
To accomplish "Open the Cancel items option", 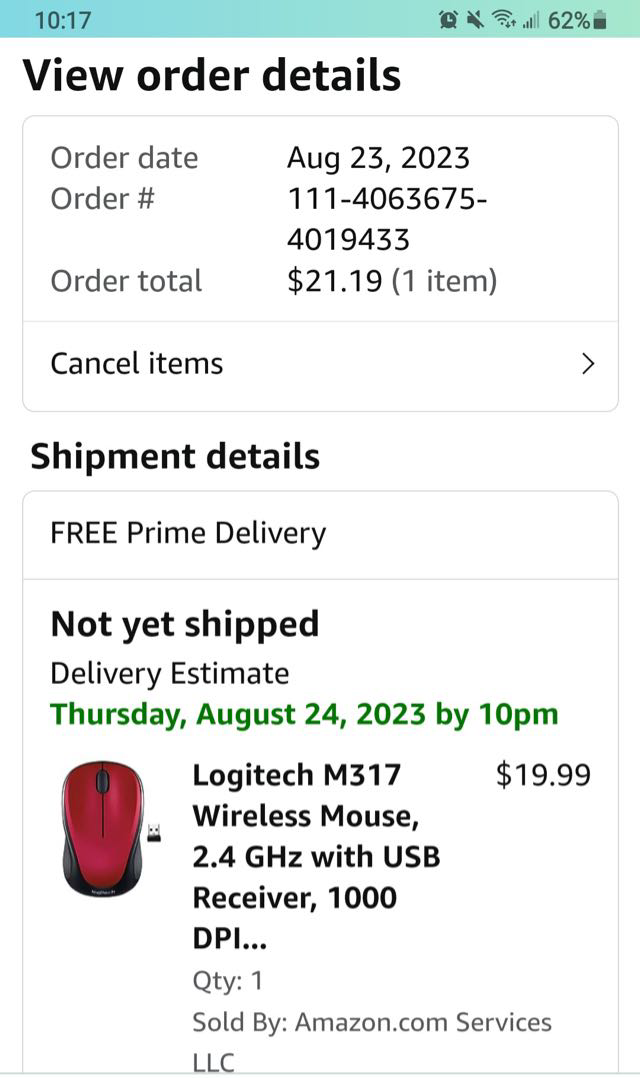I will click(137, 364).
